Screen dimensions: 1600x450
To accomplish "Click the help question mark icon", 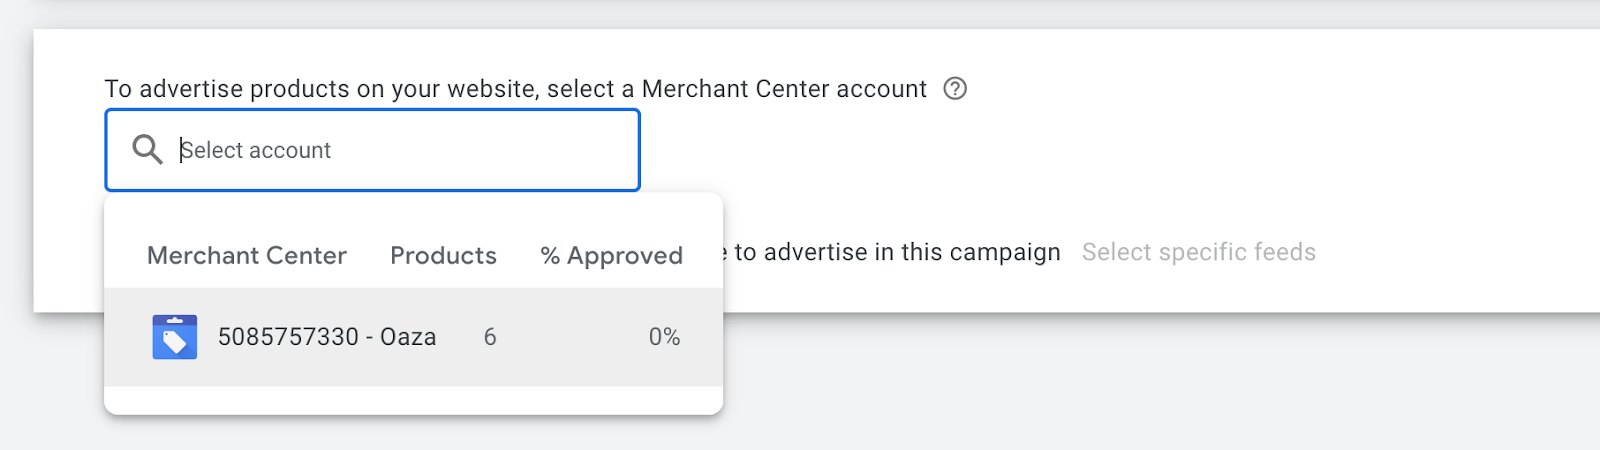I will (955, 89).
